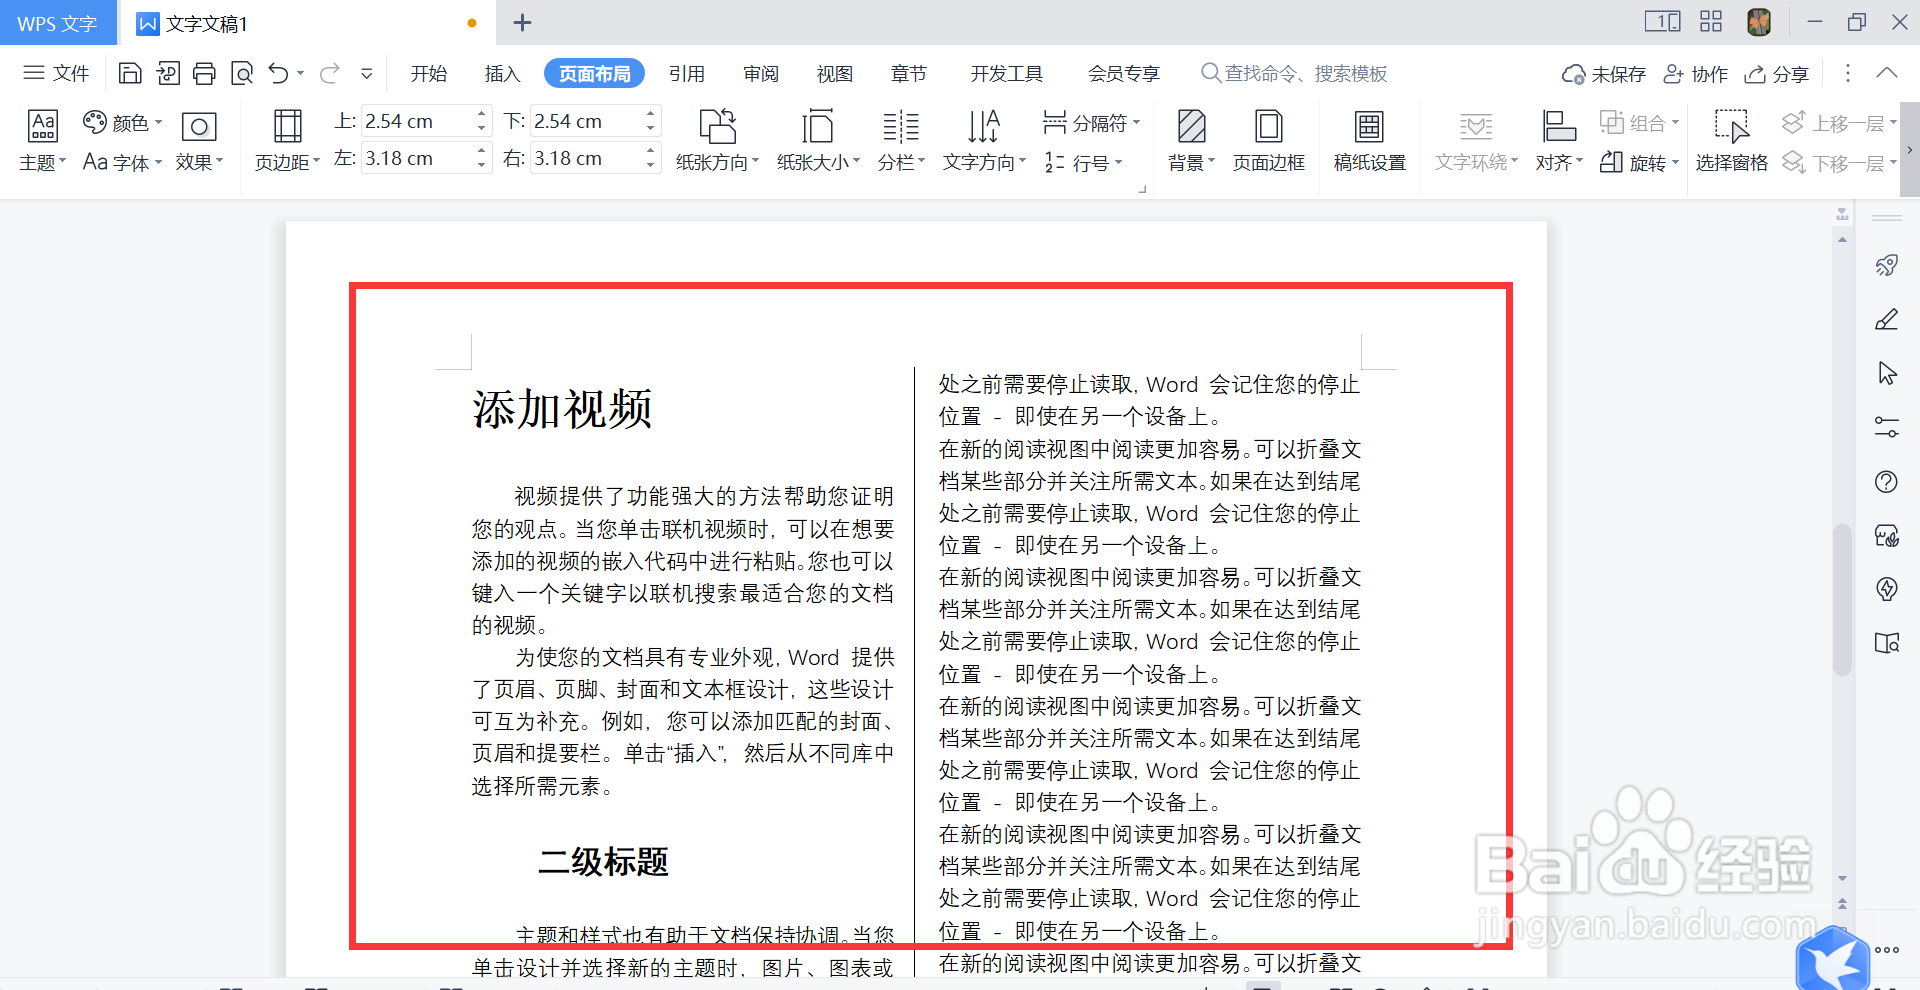Increase bottom margin with up stepper
Viewport: 1920px width, 990px height.
pos(651,113)
